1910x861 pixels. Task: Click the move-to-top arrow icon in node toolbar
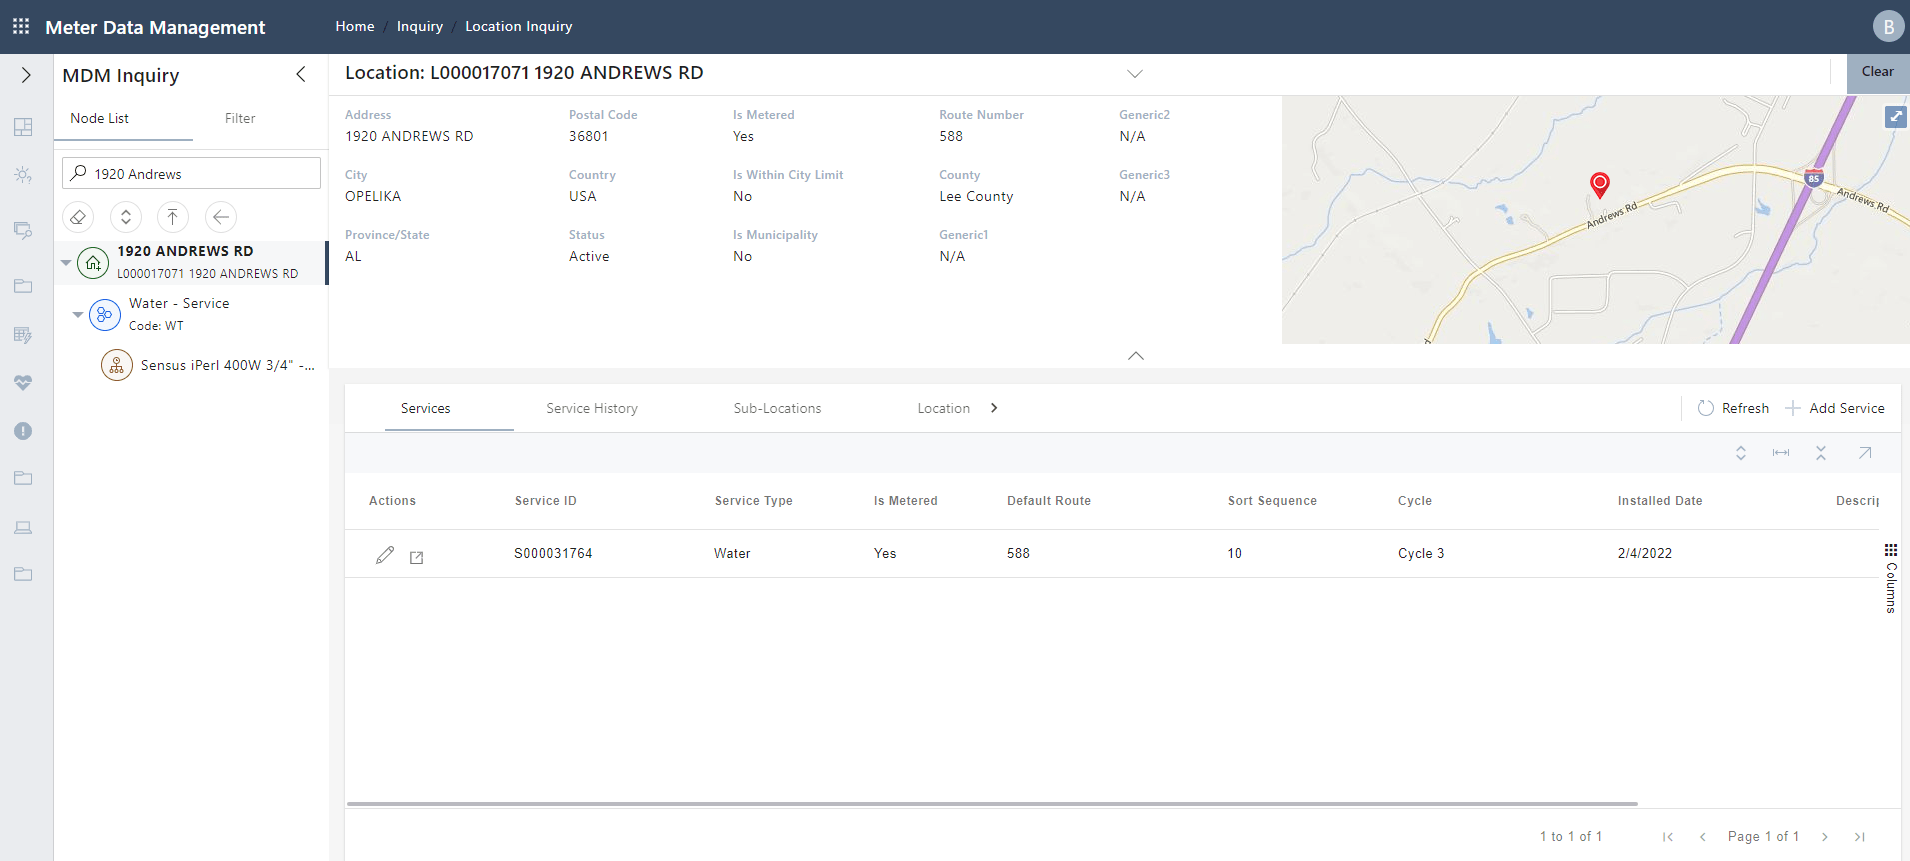(x=173, y=217)
